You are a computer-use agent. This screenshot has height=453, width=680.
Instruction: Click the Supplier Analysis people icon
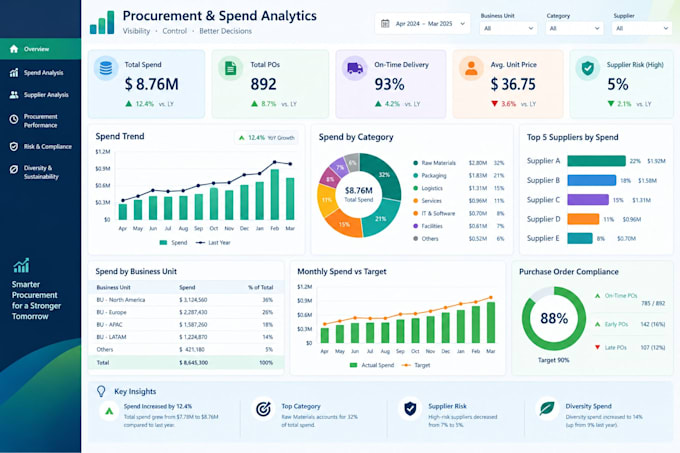(14, 95)
